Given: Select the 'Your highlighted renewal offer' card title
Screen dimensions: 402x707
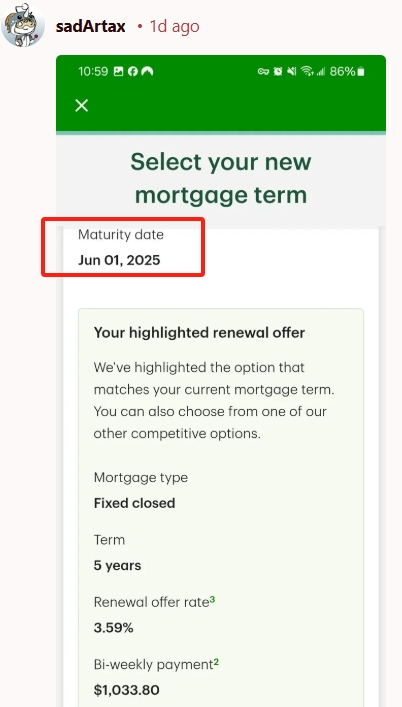Looking at the screenshot, I should 199,333.
